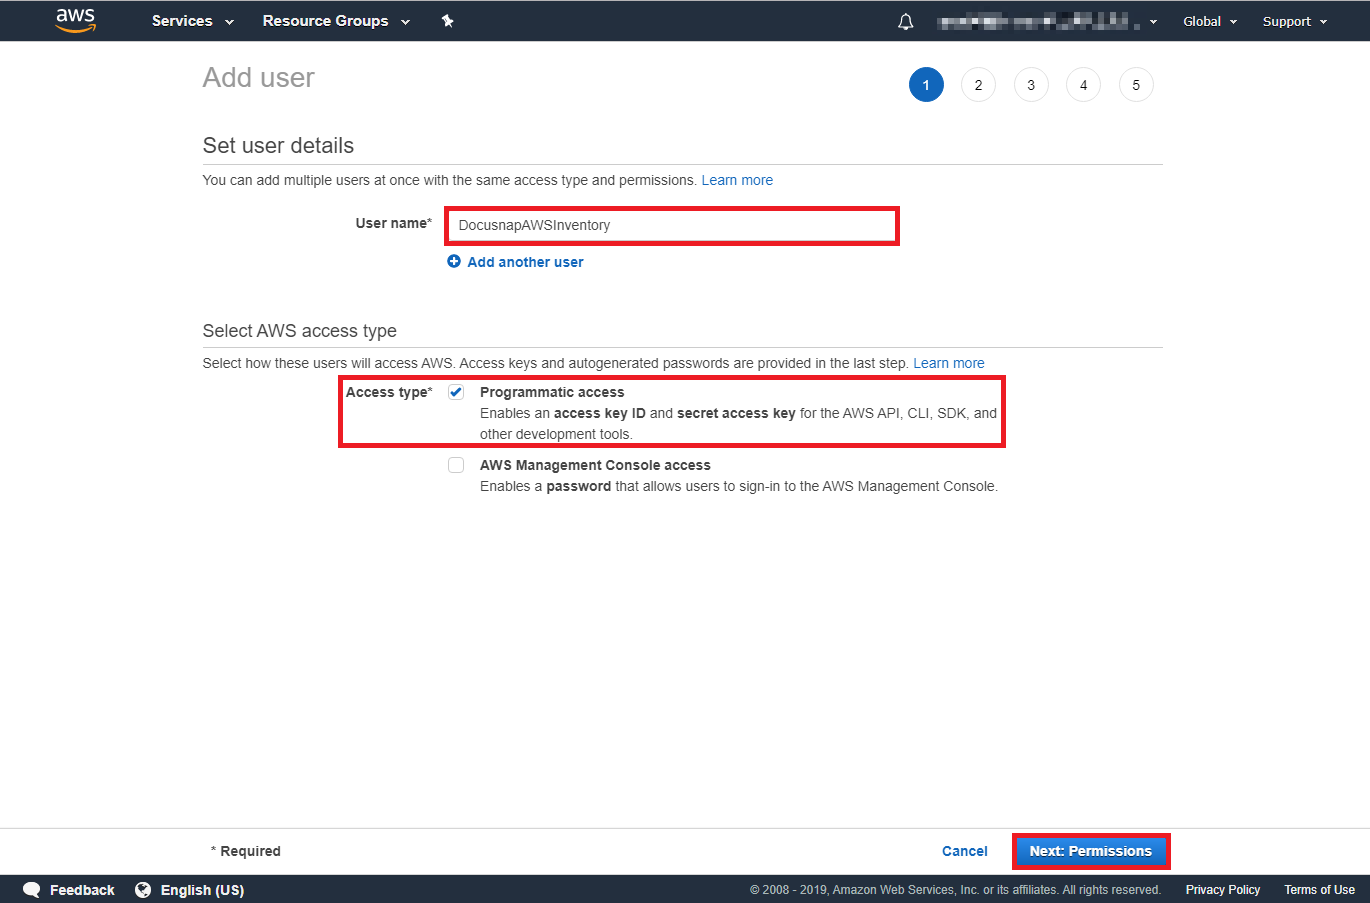This screenshot has width=1370, height=903.
Task: Enable AWS Management Console access checkbox
Action: coord(456,465)
